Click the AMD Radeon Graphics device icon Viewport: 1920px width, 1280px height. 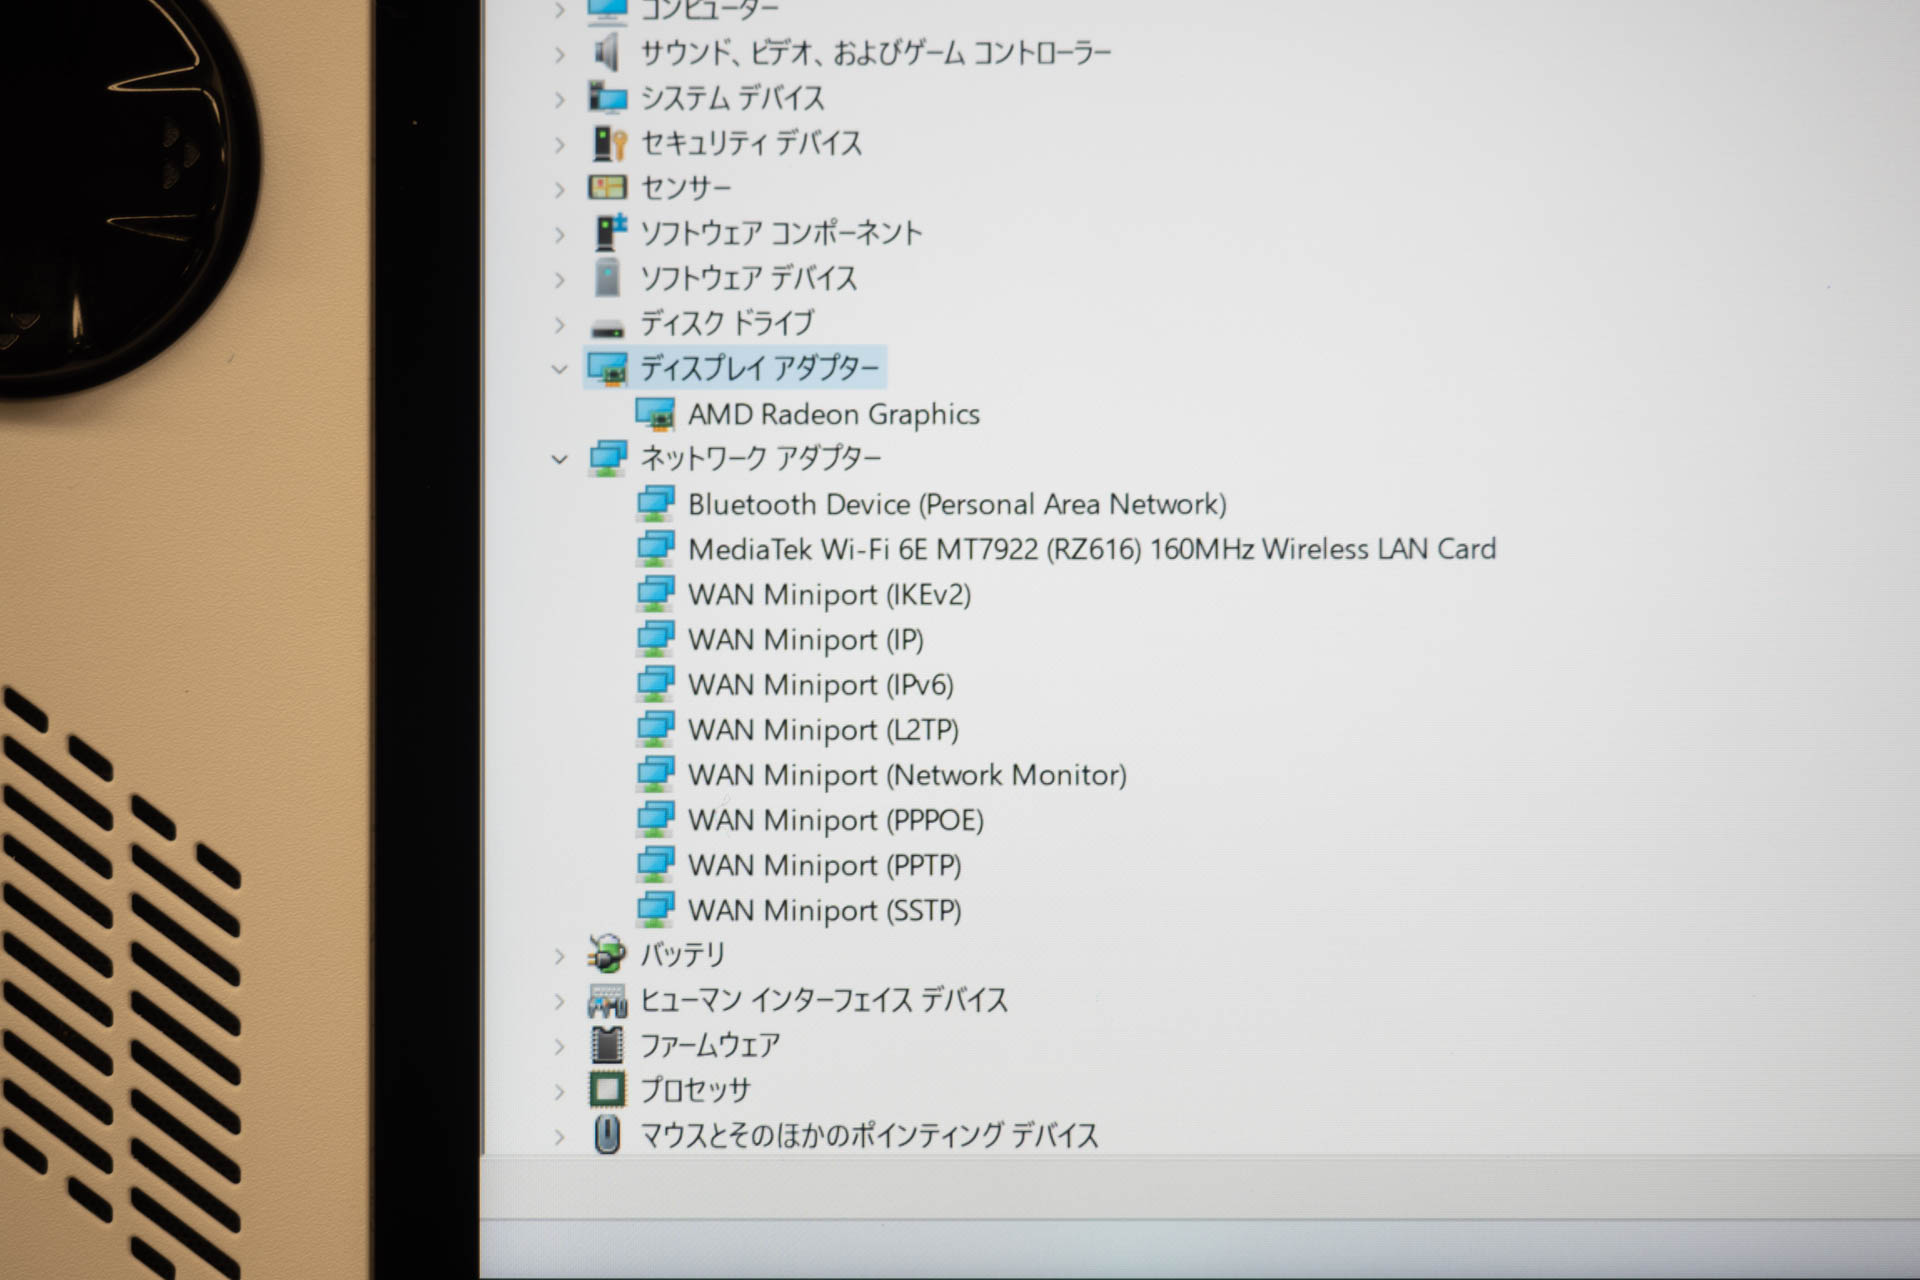click(x=658, y=413)
